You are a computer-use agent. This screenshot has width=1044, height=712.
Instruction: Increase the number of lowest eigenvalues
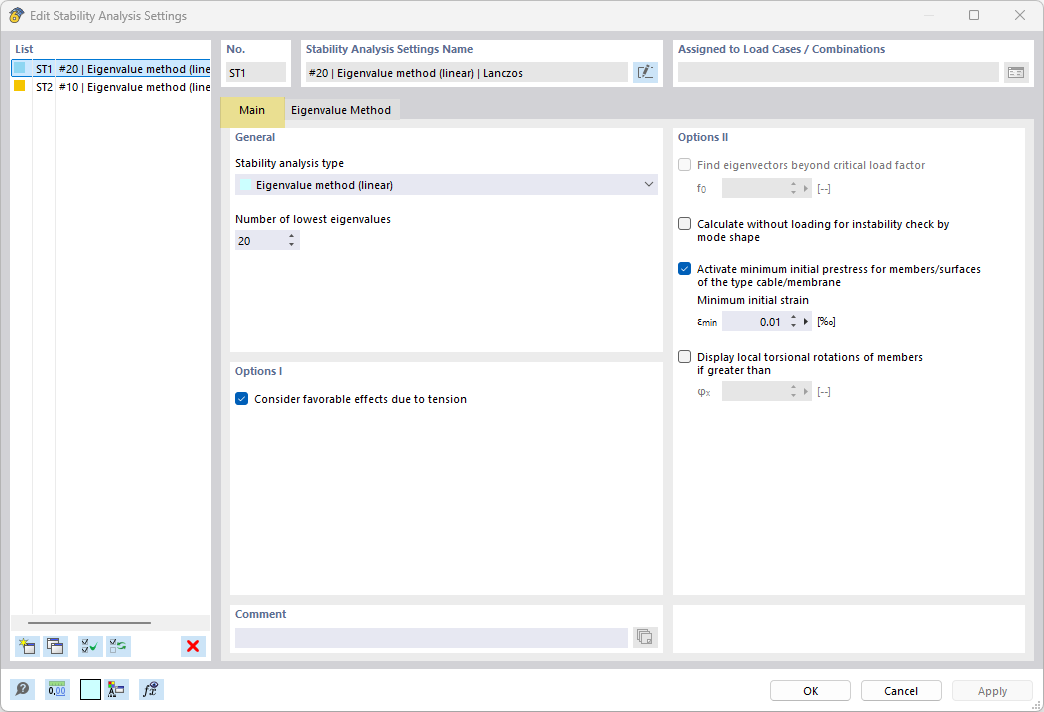(292, 236)
